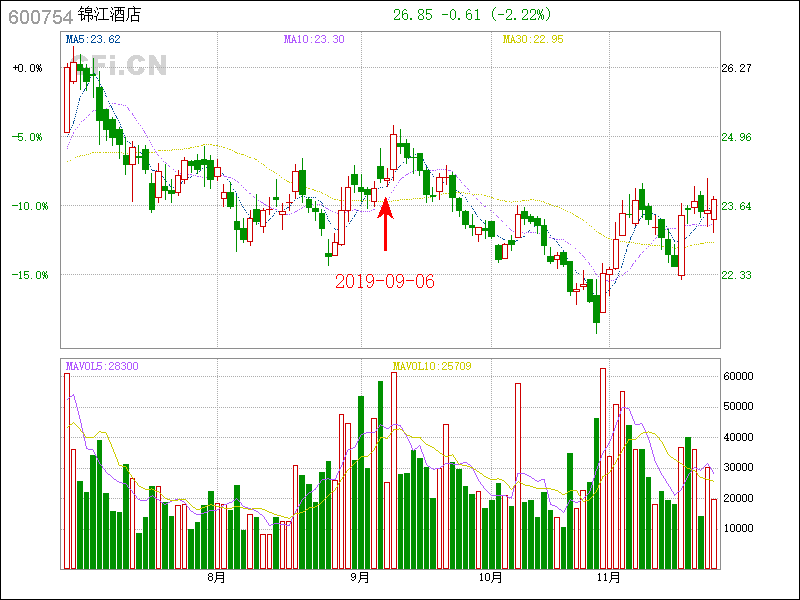
Task: Select the MA5:23.62 indicator label
Action: pos(92,40)
